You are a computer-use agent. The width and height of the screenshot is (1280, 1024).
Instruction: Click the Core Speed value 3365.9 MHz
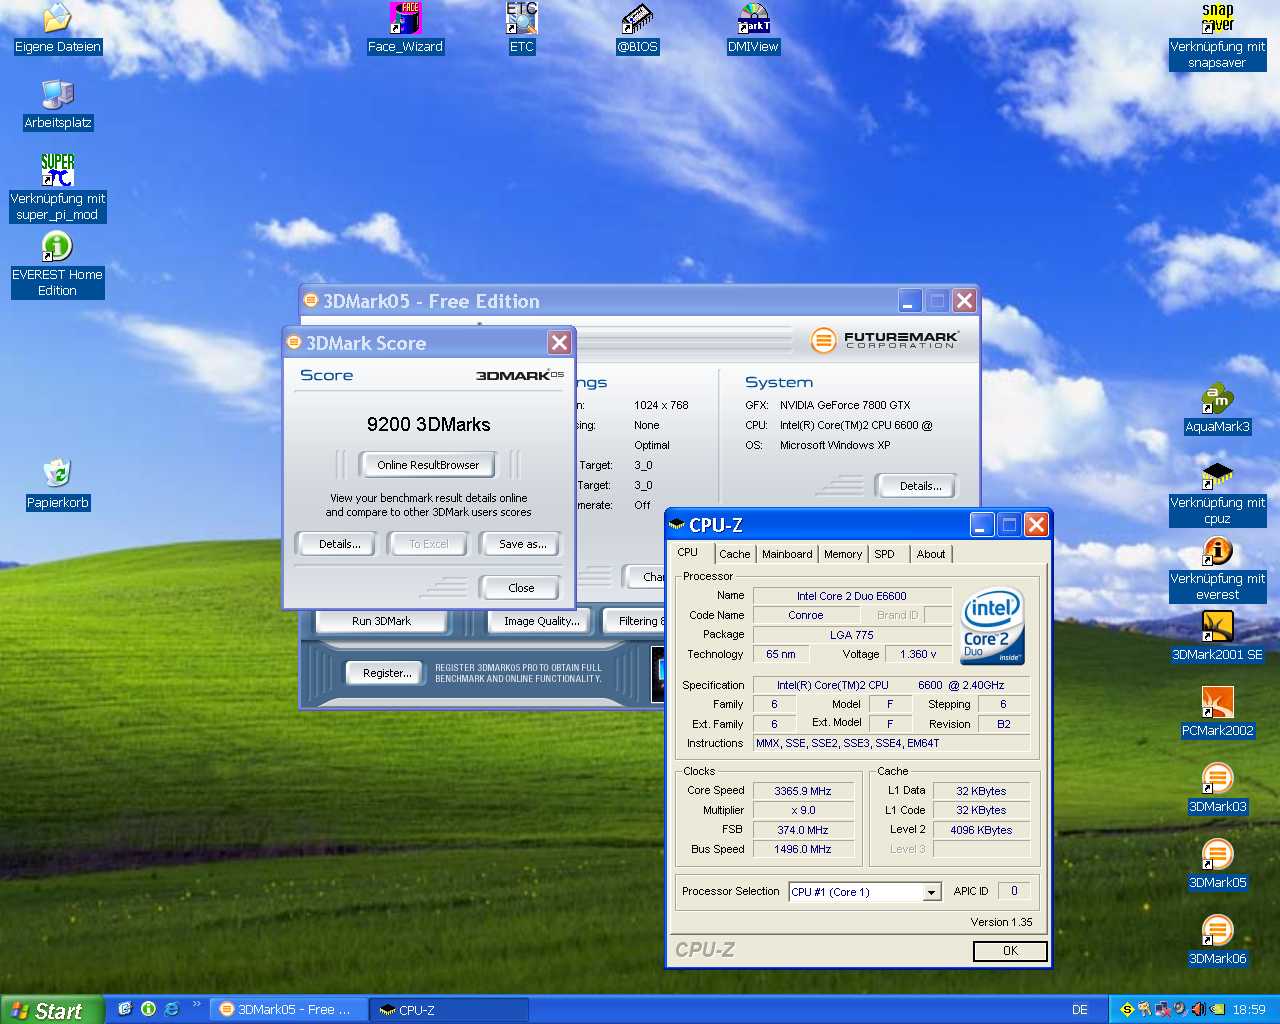pos(803,791)
